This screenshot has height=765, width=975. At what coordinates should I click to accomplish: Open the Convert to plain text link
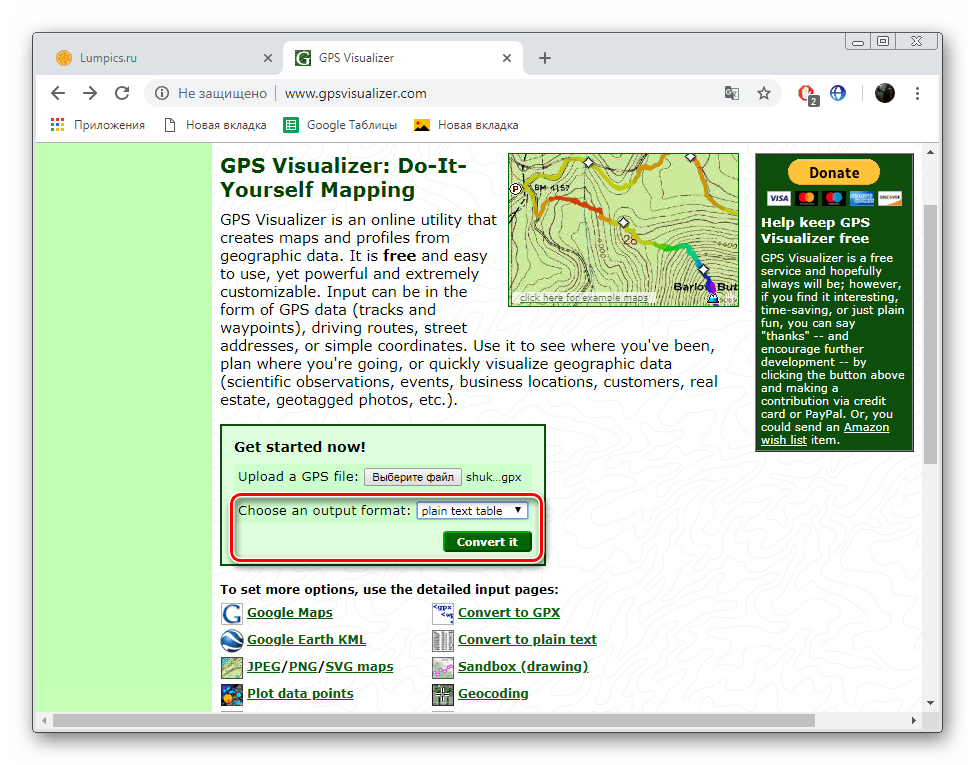coord(527,639)
